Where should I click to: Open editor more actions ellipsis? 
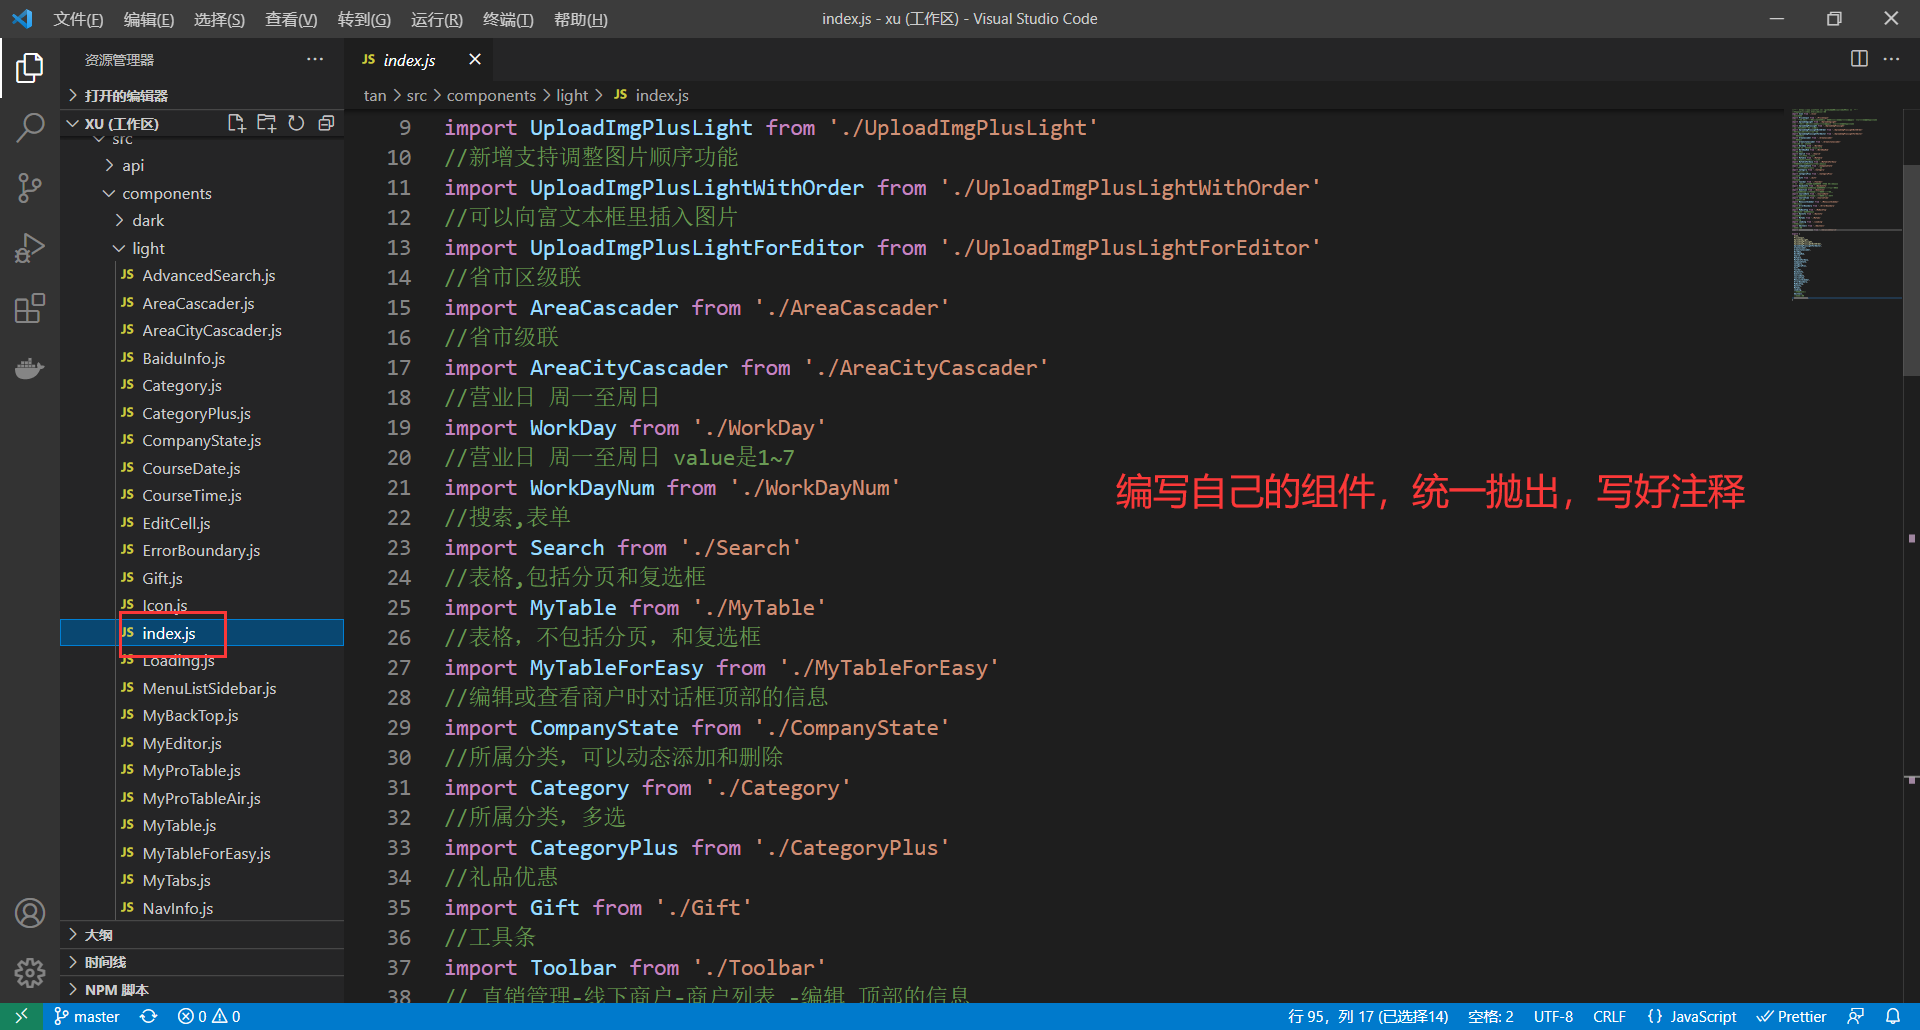tap(1891, 59)
